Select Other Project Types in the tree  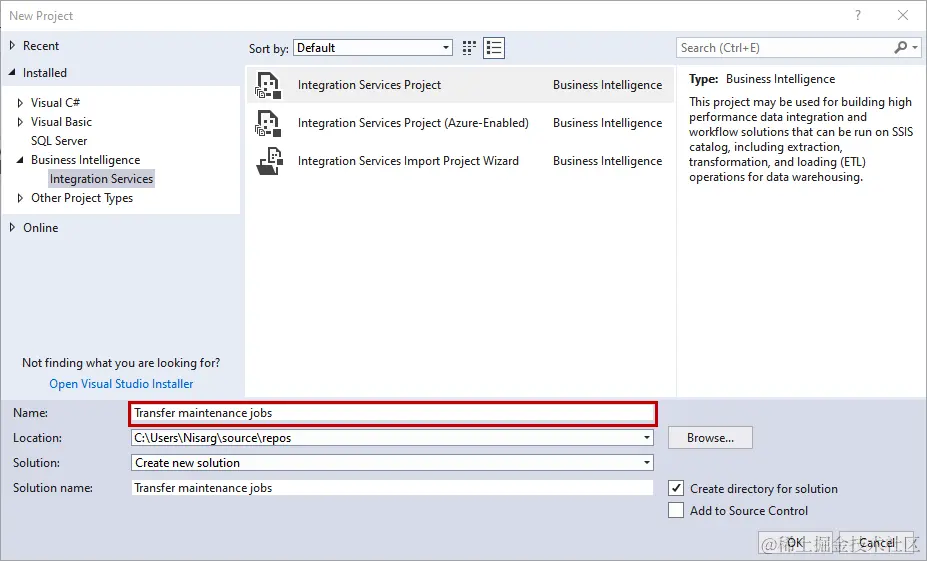82,198
